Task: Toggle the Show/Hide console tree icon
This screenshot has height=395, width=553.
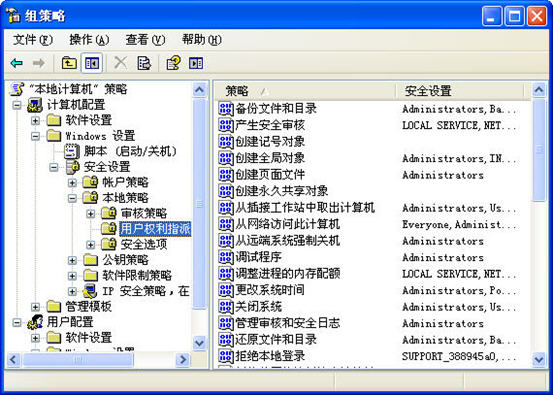Action: pyautogui.click(x=92, y=63)
